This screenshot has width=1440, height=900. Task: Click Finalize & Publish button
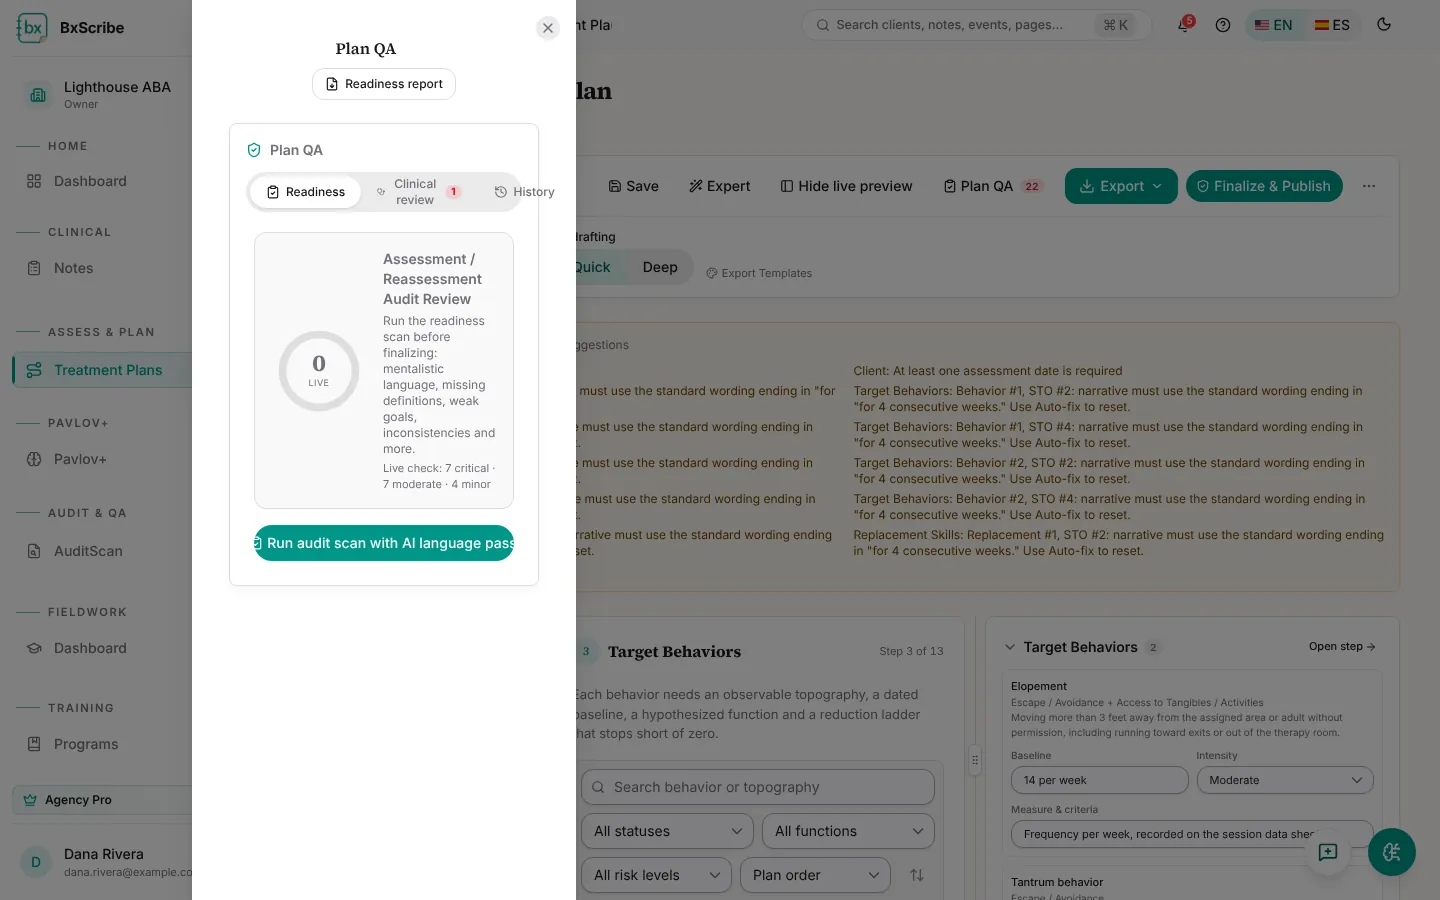click(1264, 186)
